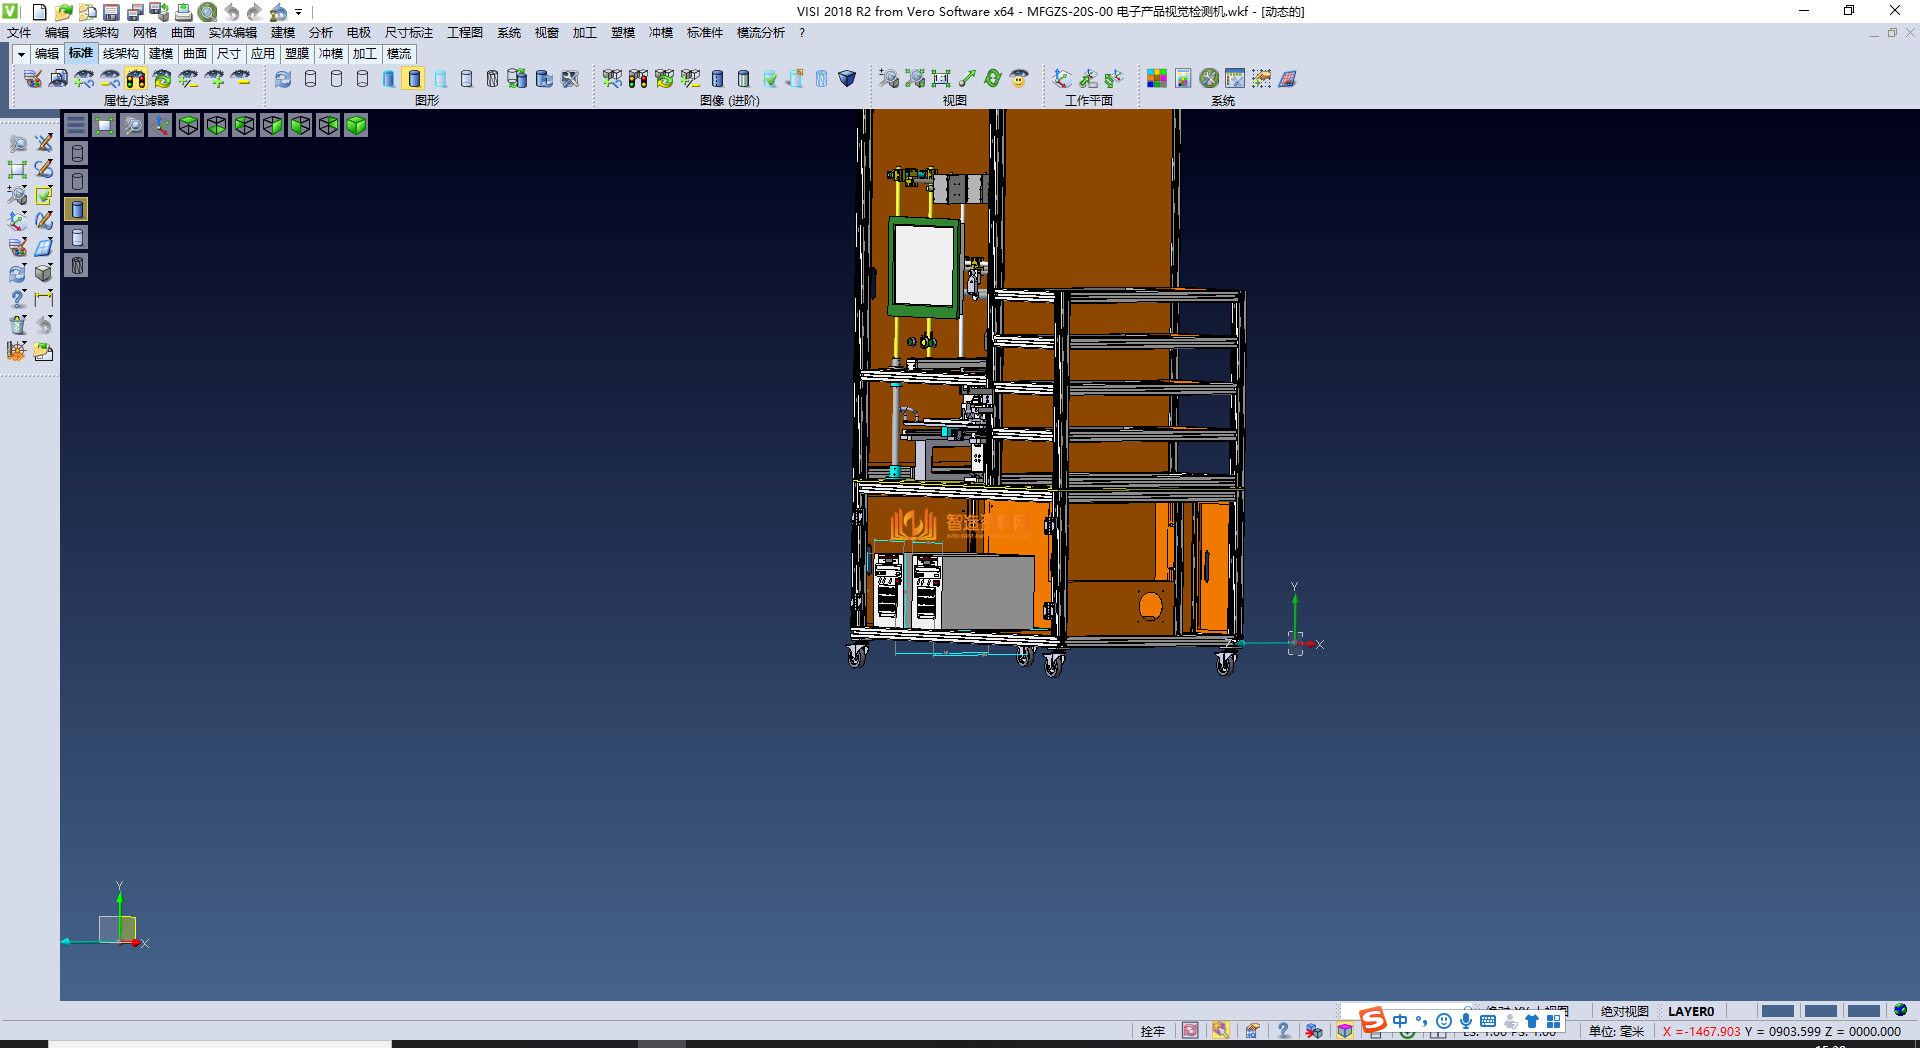Click the LAYER0 label in status bar
Viewport: 1920px width, 1048px height.
click(x=1690, y=1011)
